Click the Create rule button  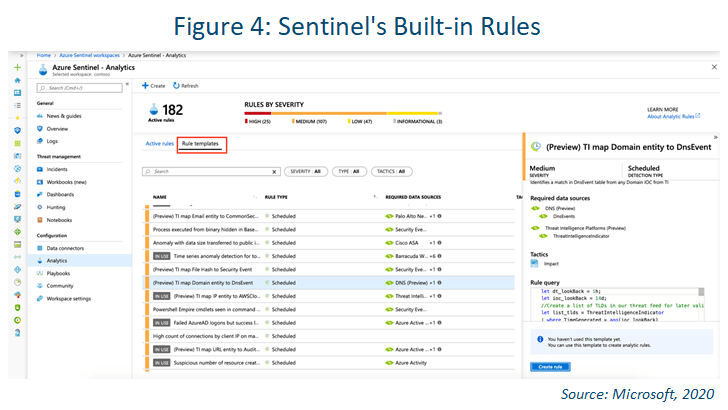pyautogui.click(x=550, y=367)
